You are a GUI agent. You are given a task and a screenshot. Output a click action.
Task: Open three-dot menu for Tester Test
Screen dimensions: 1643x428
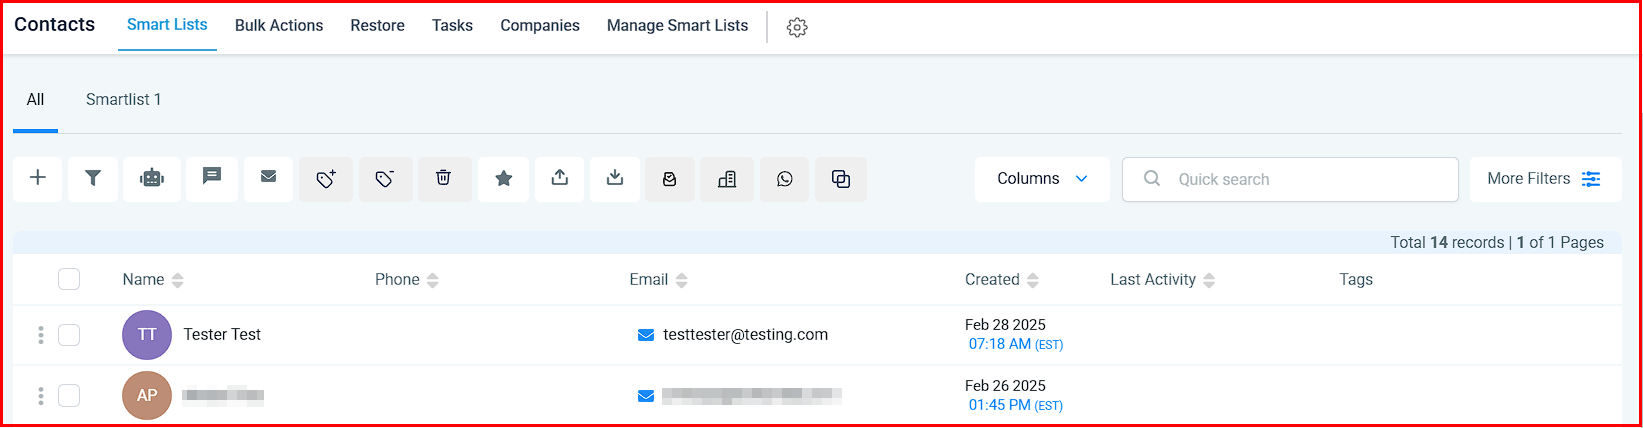(x=41, y=335)
